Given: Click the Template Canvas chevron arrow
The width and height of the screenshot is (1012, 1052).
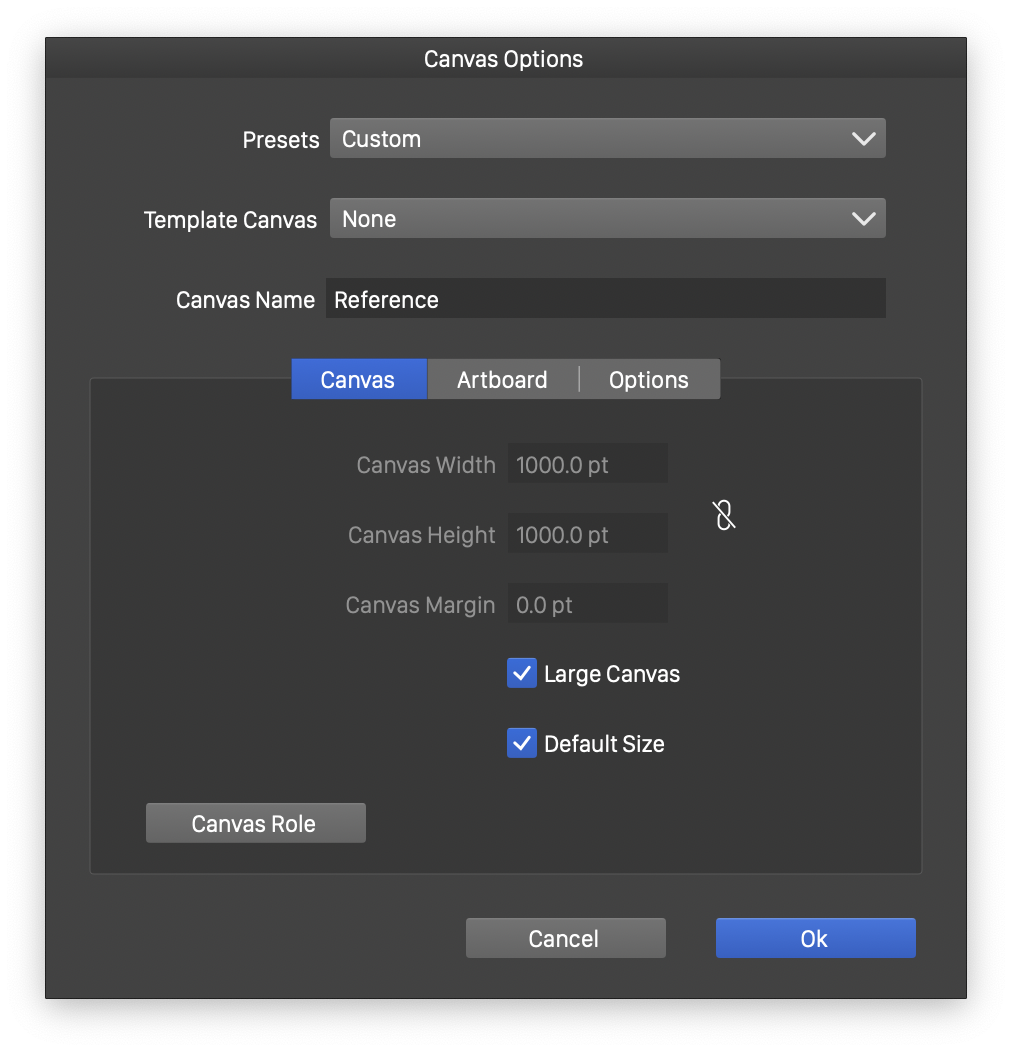Looking at the screenshot, I should [863, 219].
